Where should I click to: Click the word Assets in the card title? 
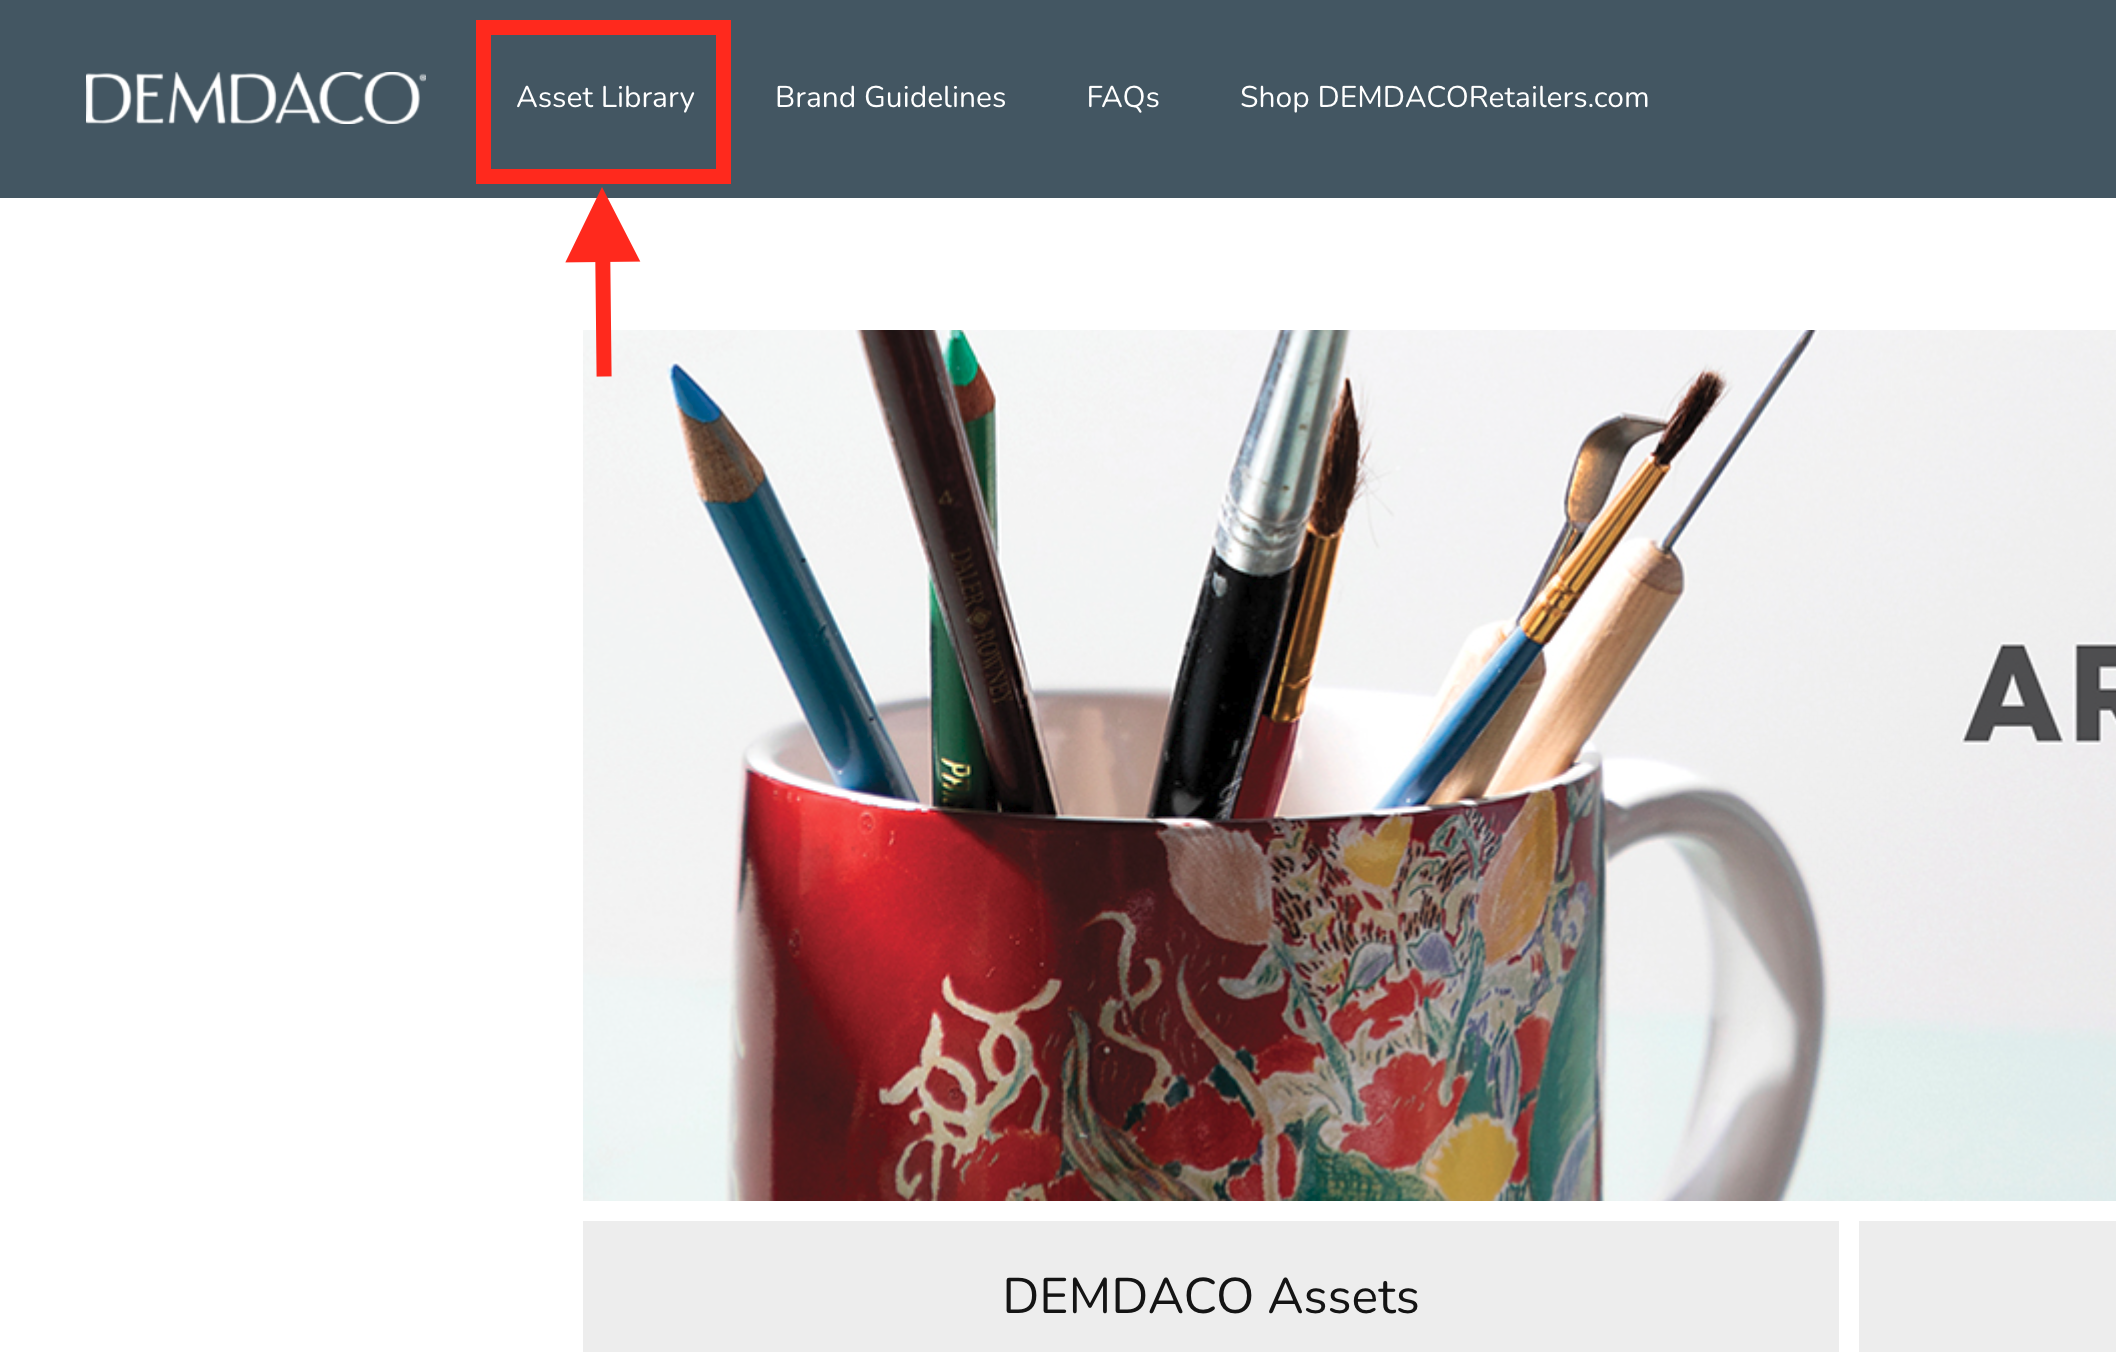click(x=1343, y=1297)
